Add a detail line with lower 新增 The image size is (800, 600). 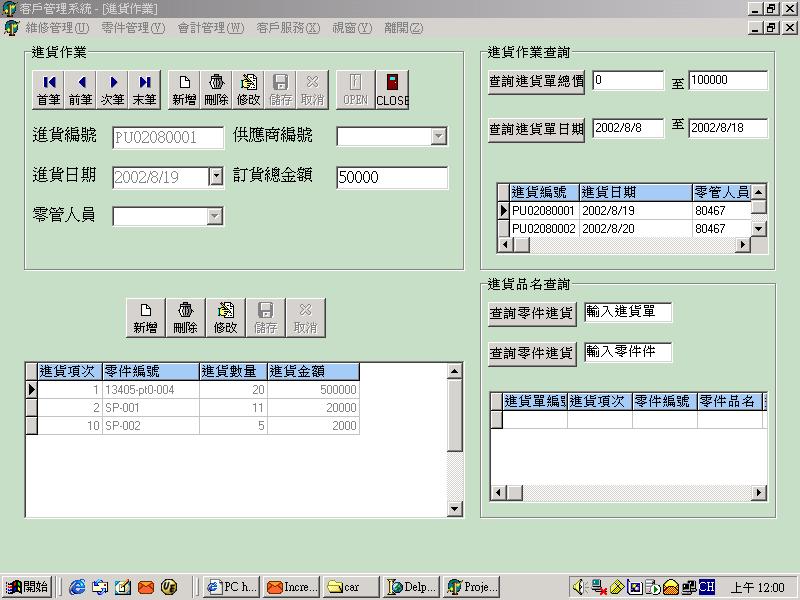(145, 318)
